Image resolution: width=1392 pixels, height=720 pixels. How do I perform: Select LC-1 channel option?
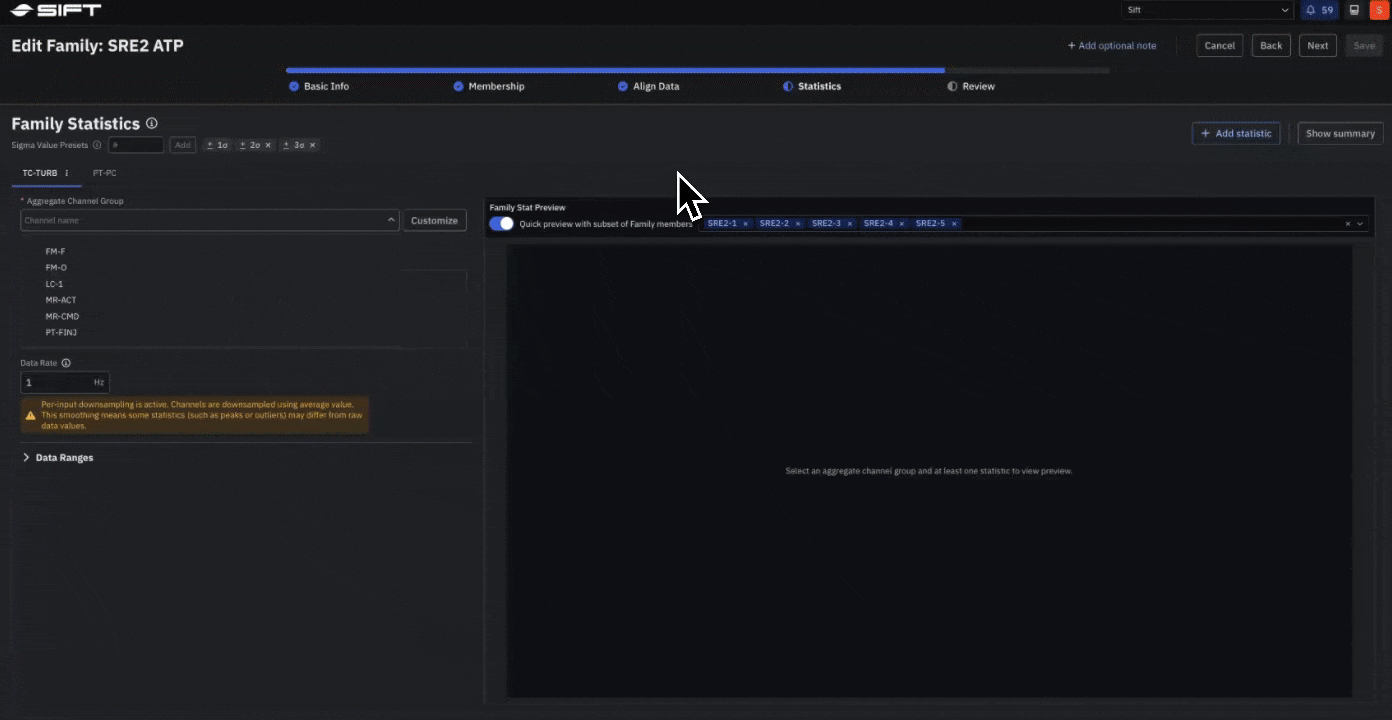click(x=54, y=284)
